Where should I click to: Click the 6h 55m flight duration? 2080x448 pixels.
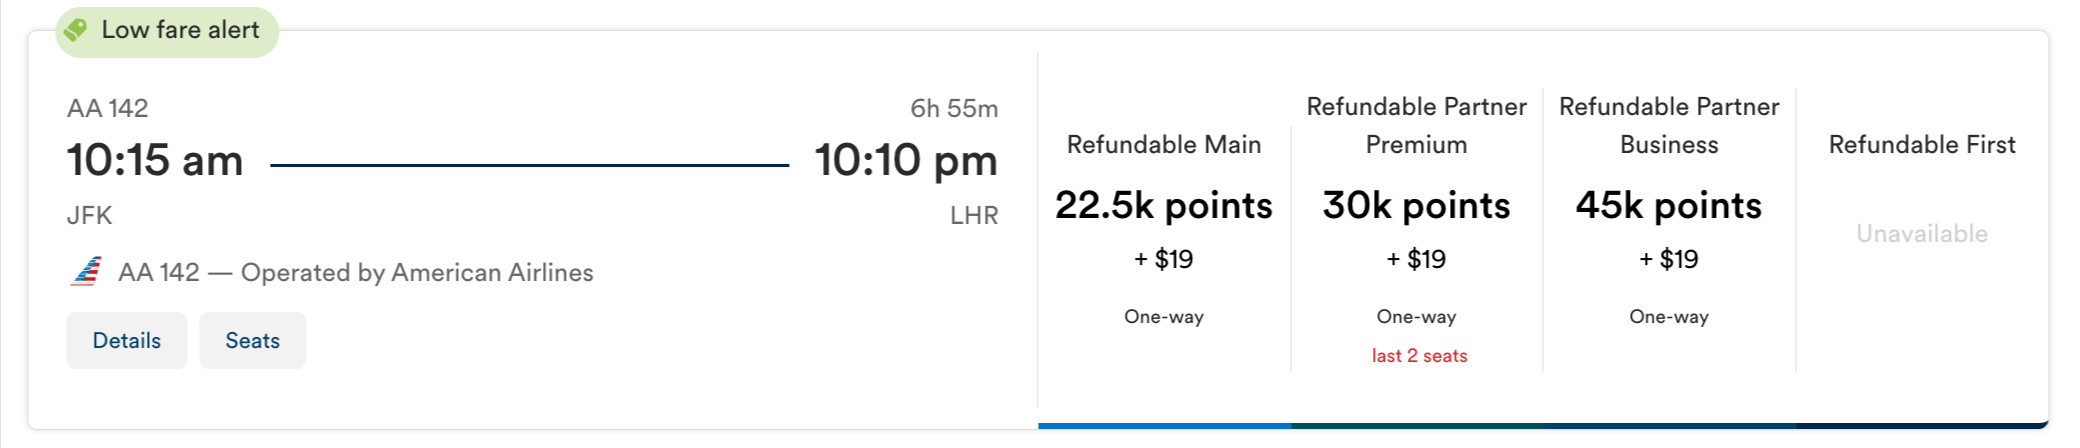coord(953,108)
